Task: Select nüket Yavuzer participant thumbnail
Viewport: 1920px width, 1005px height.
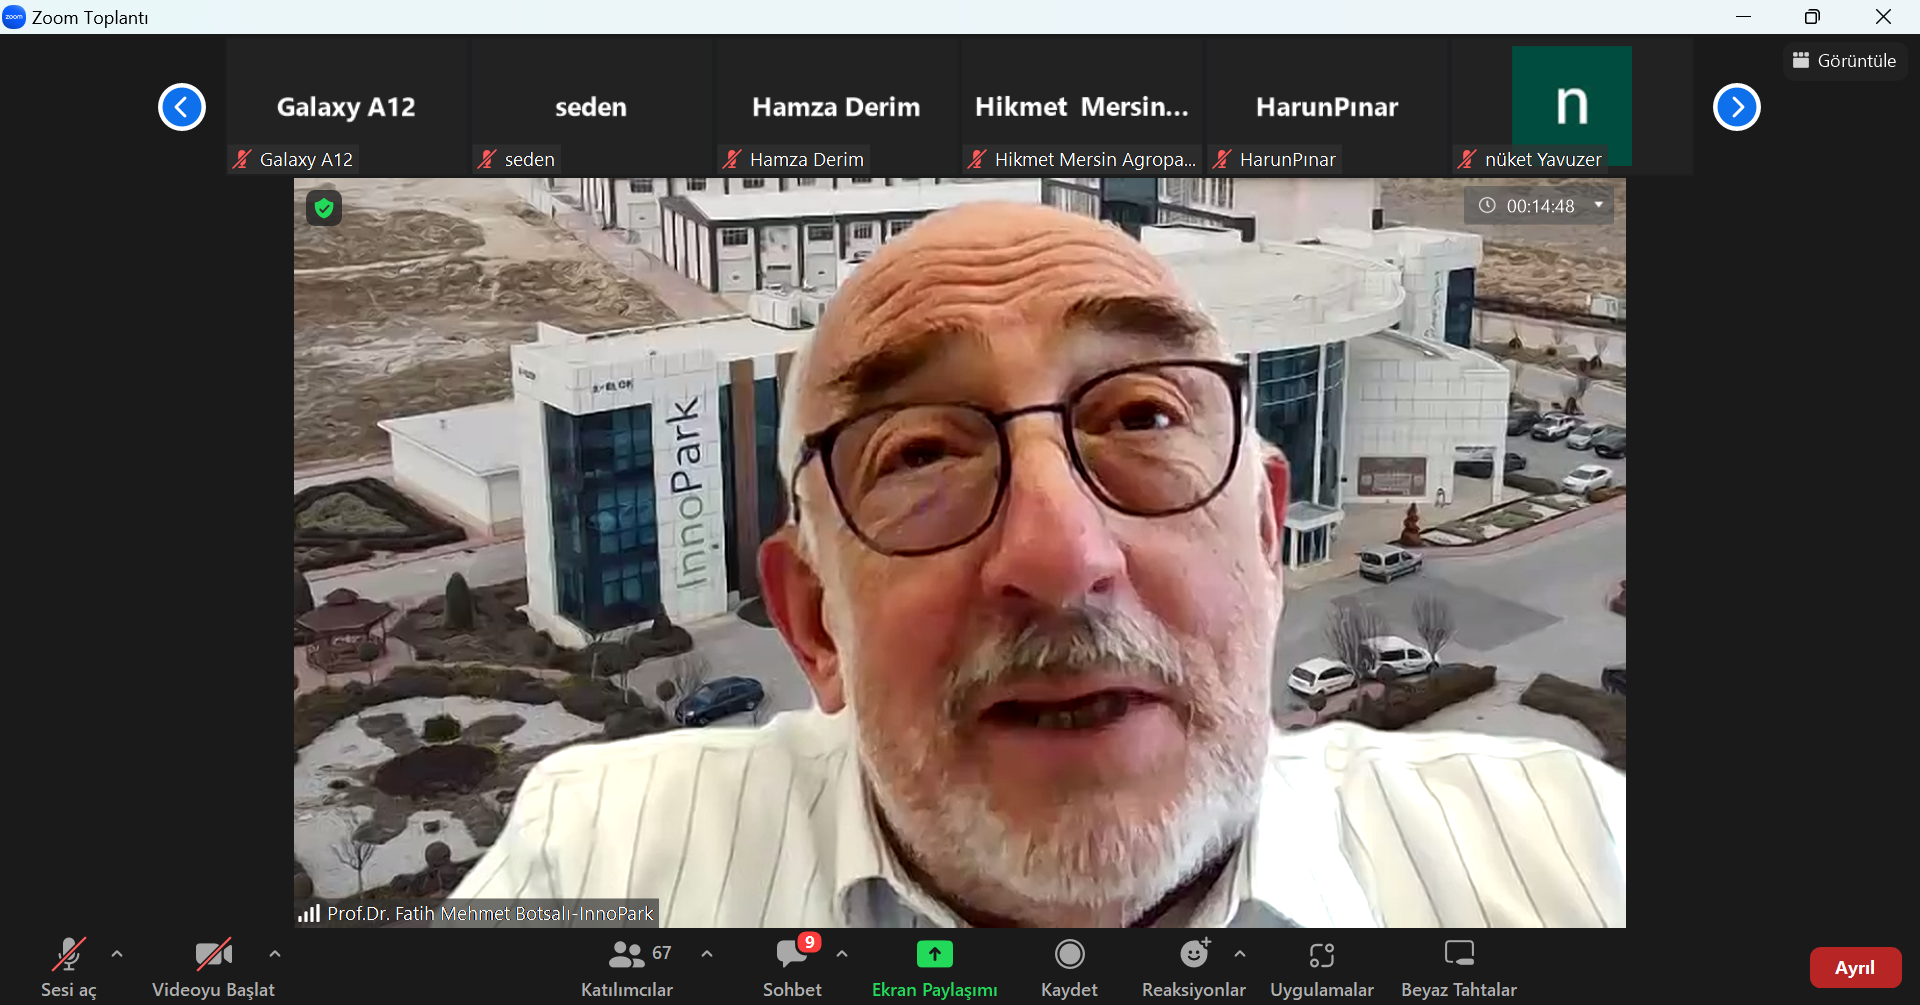Action: (x=1571, y=107)
